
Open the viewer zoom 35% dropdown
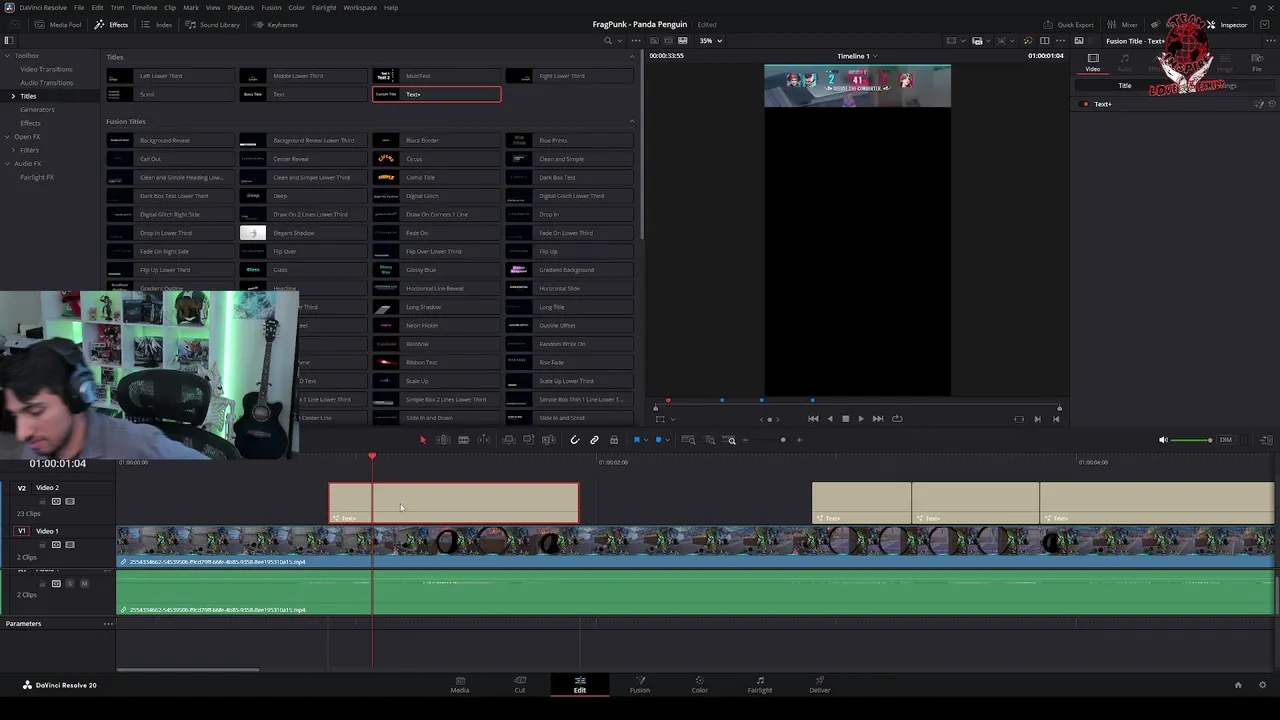[710, 41]
